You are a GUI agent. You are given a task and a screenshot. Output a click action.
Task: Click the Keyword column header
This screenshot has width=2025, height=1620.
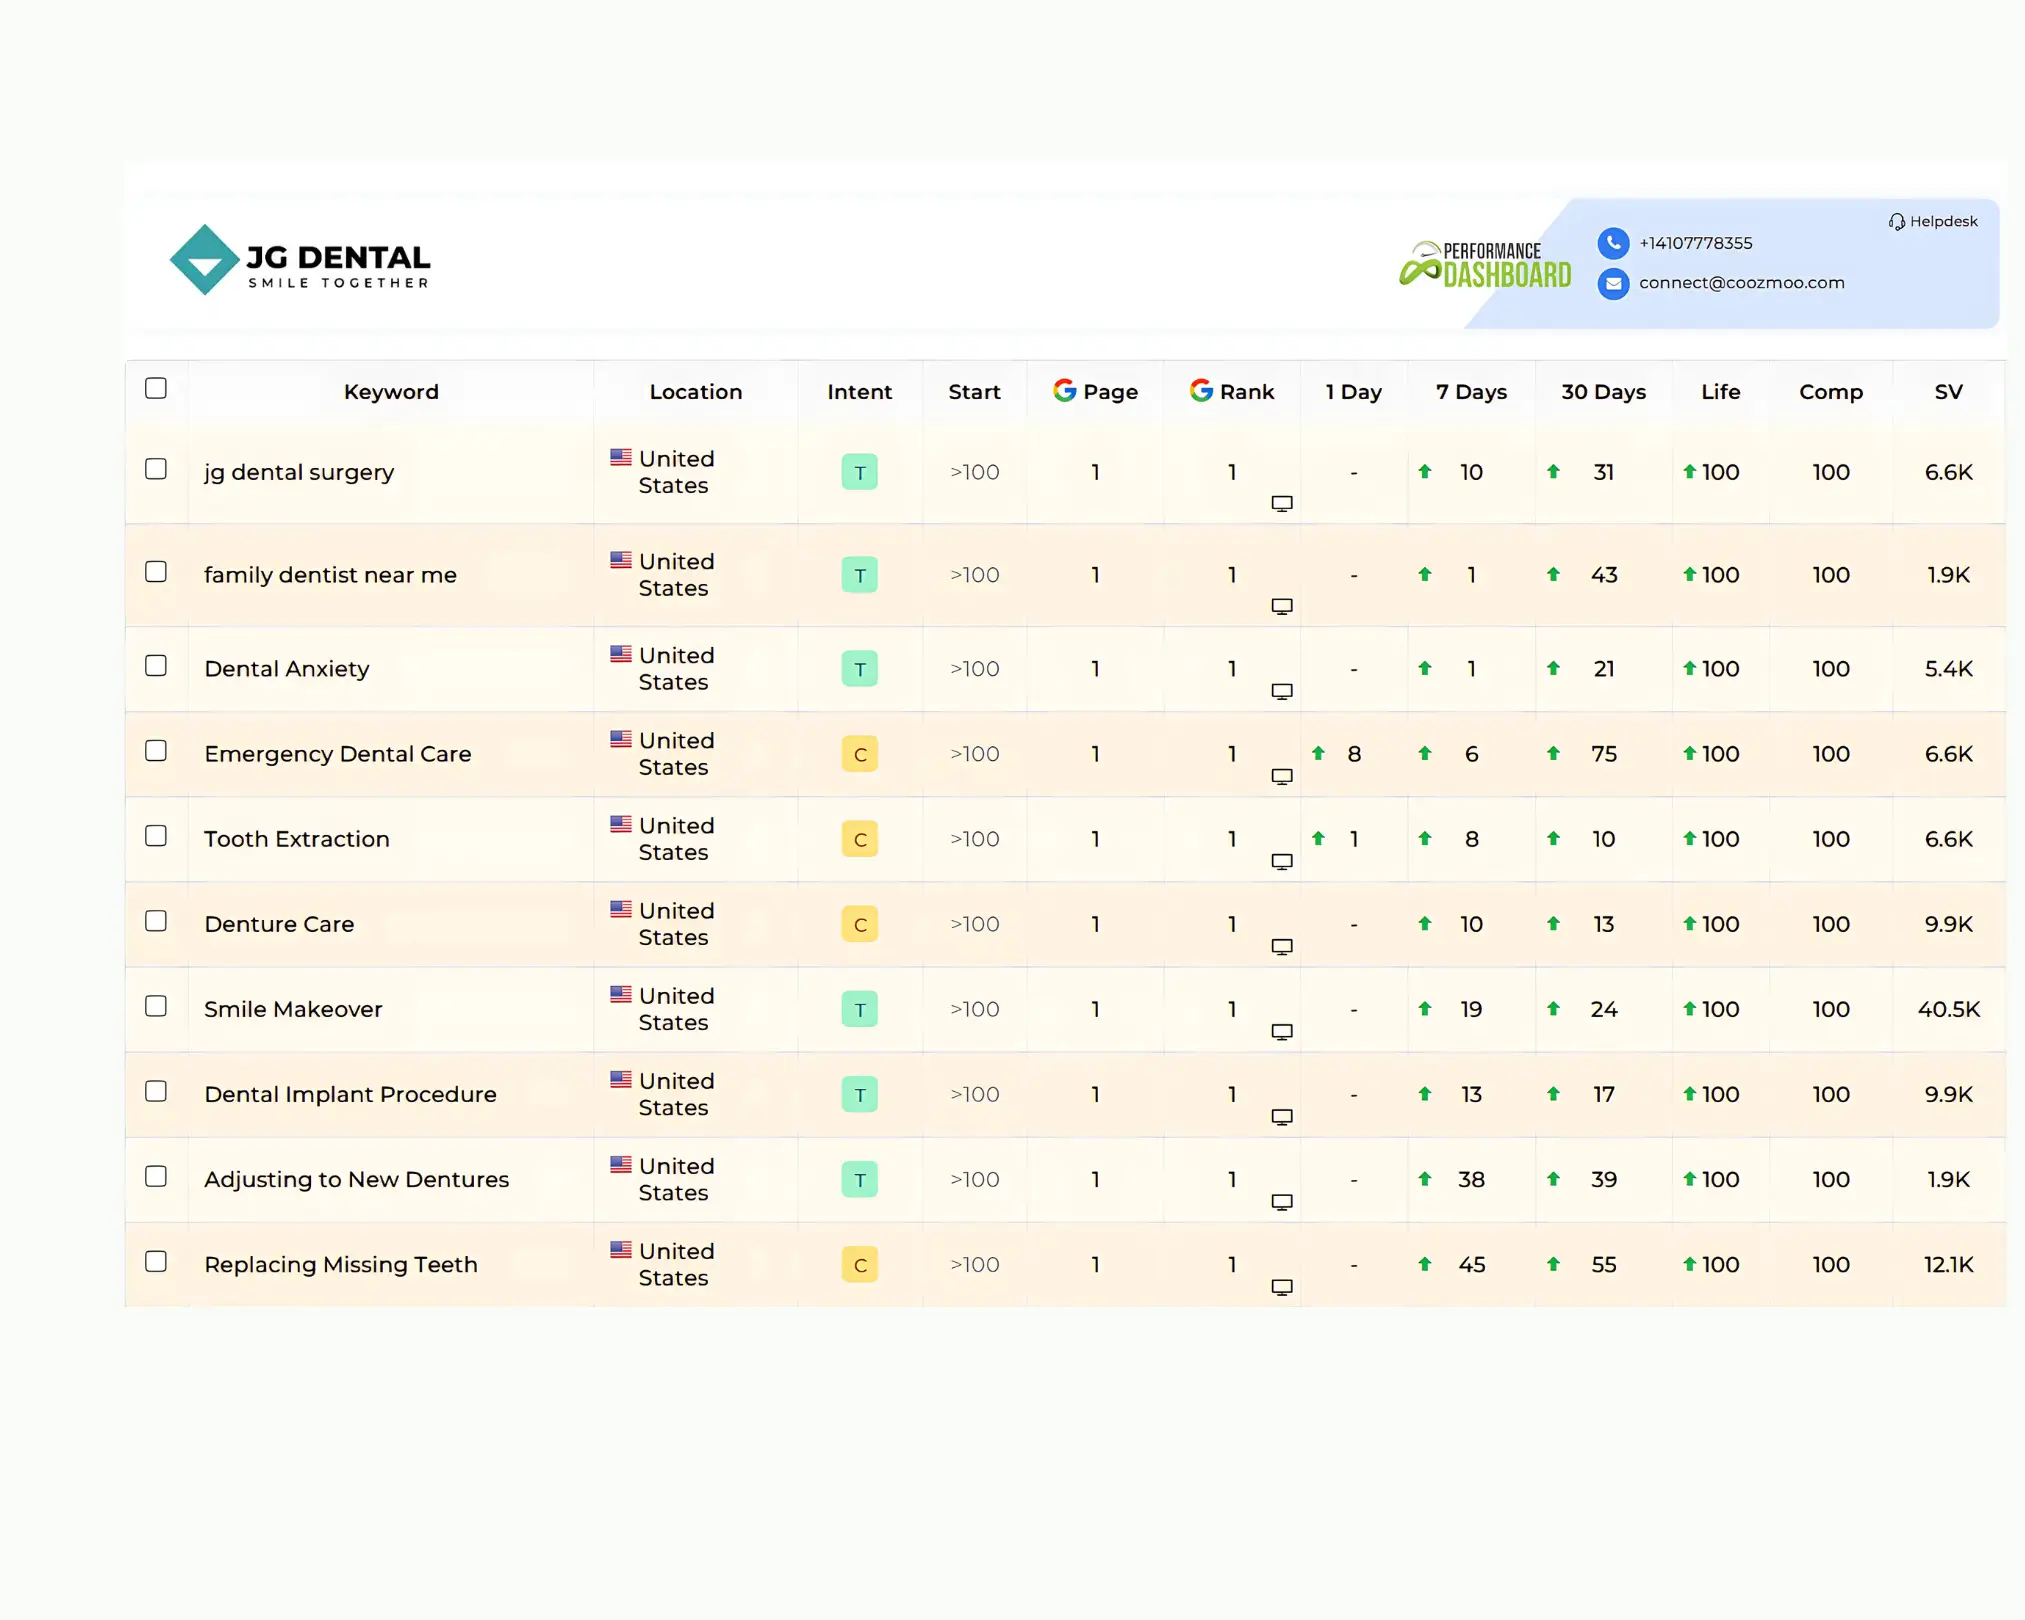[x=391, y=391]
